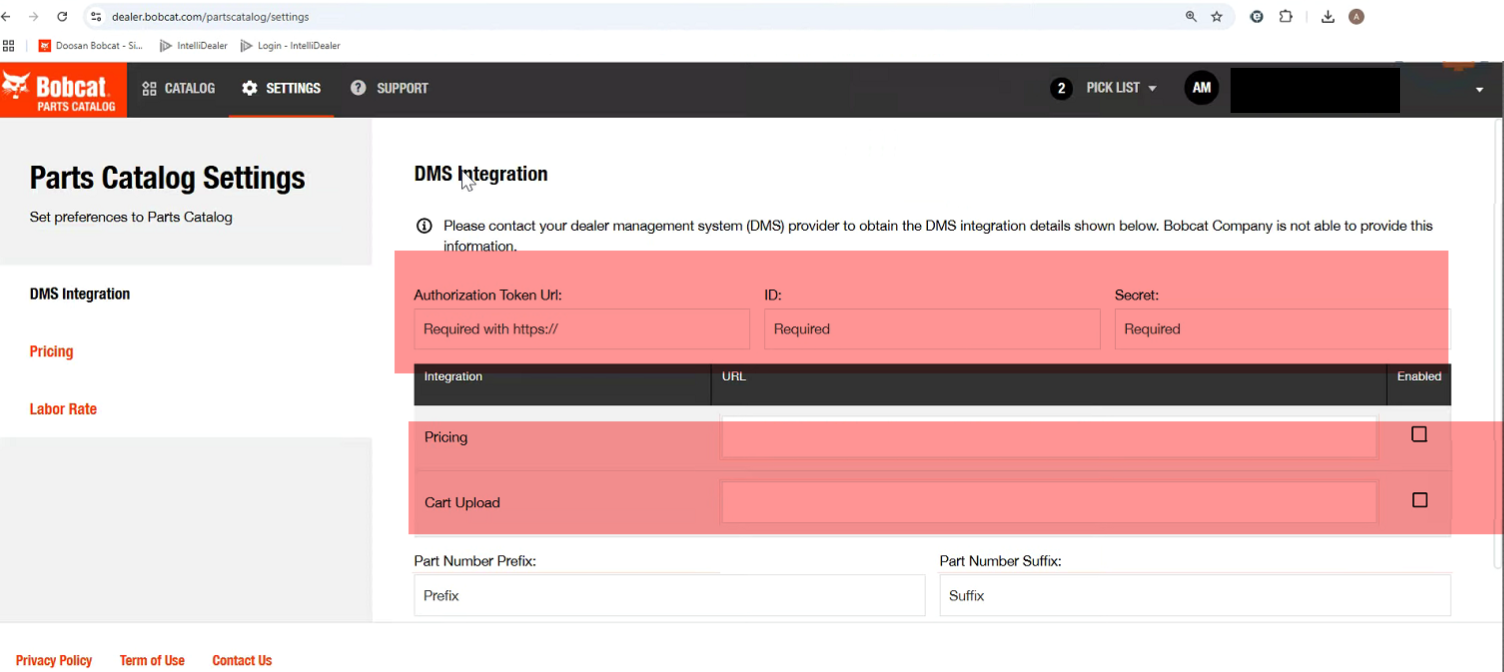Open the IntelliDealer bookmark
1504x672 pixels.
(194, 45)
